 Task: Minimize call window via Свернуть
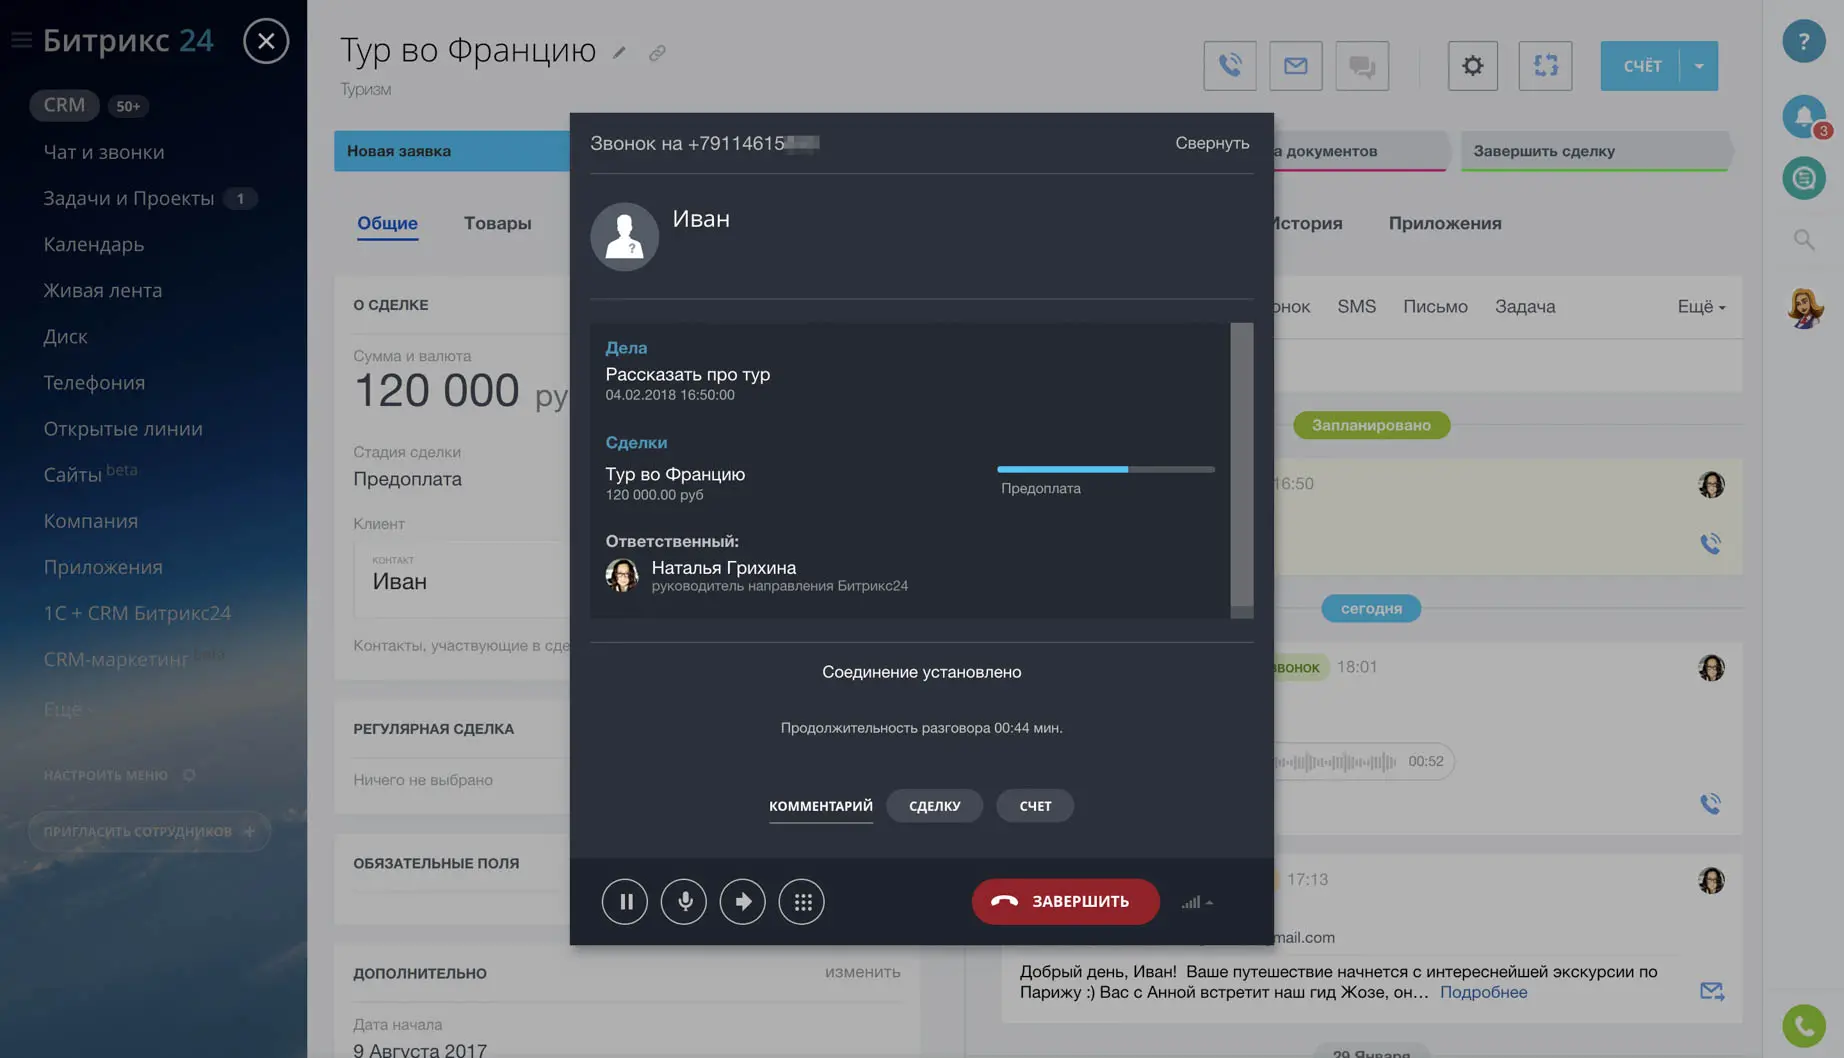click(1212, 143)
